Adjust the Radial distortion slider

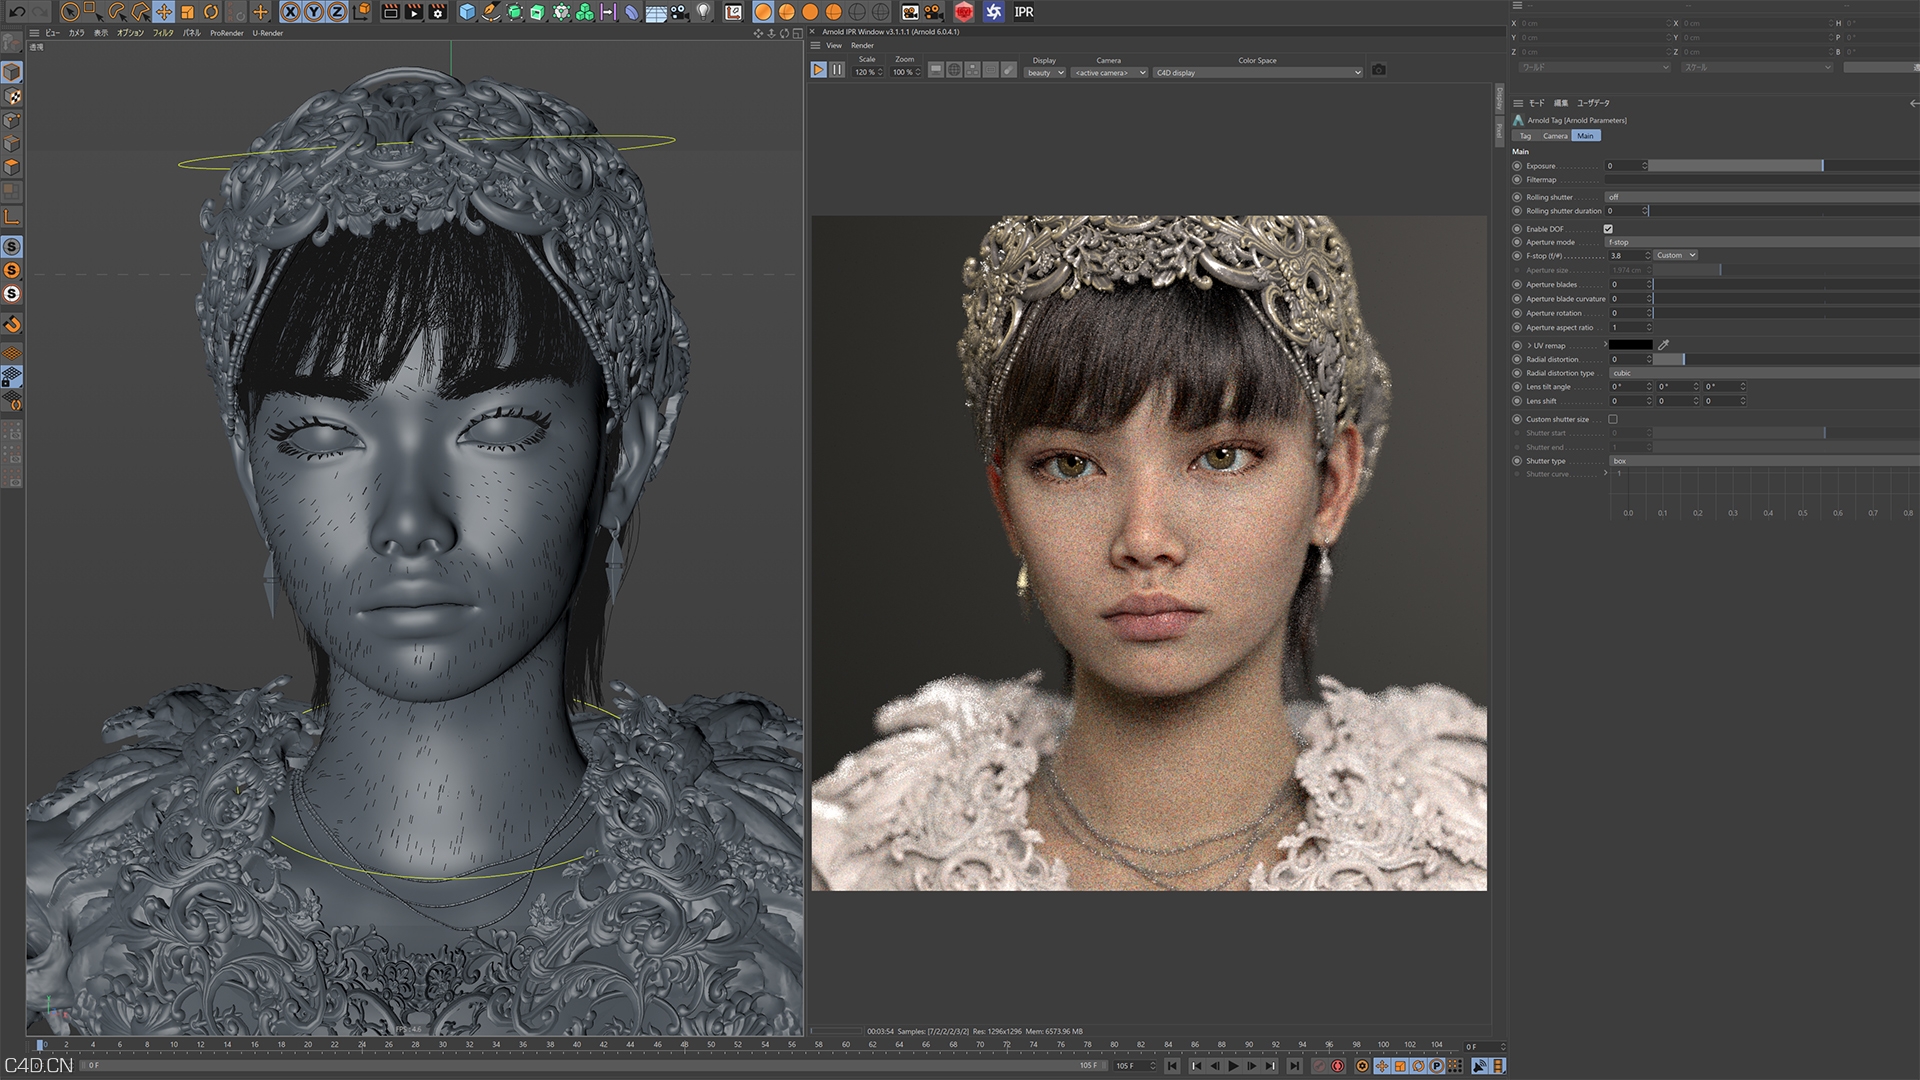pyautogui.click(x=1786, y=359)
